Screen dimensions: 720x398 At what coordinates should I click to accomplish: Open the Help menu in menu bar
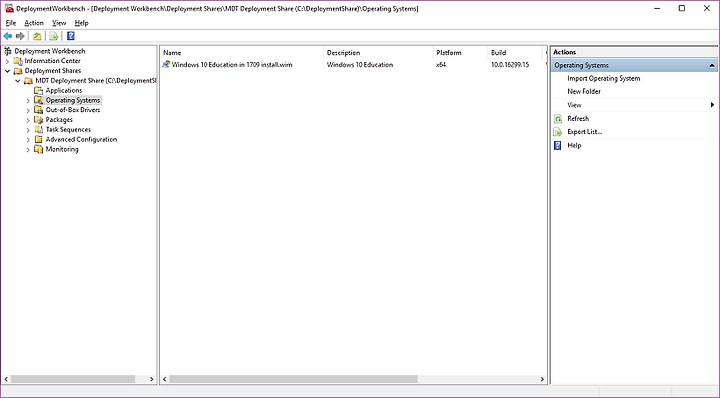81,23
